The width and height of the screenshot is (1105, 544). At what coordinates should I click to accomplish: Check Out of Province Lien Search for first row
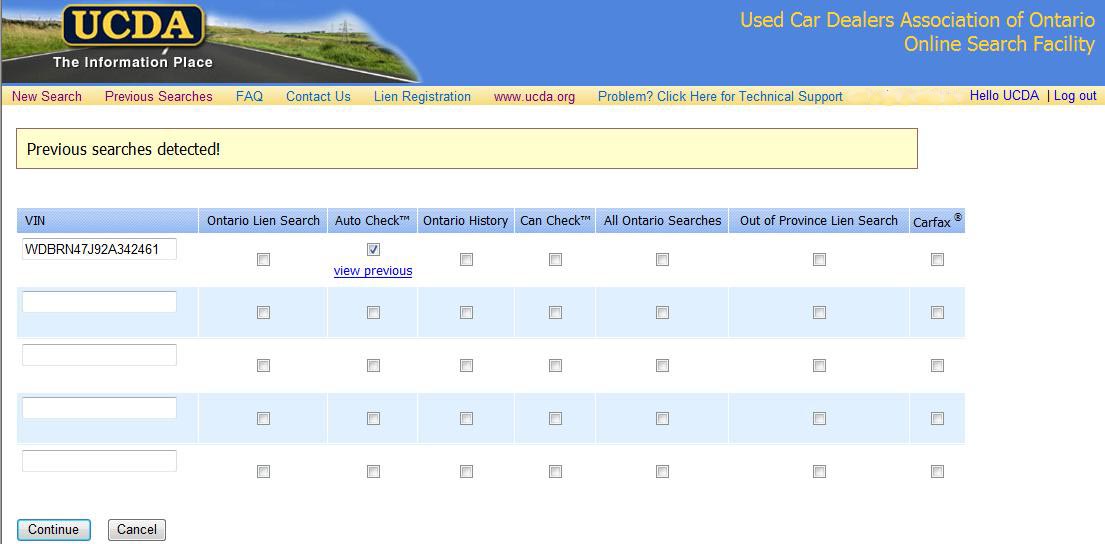819,260
